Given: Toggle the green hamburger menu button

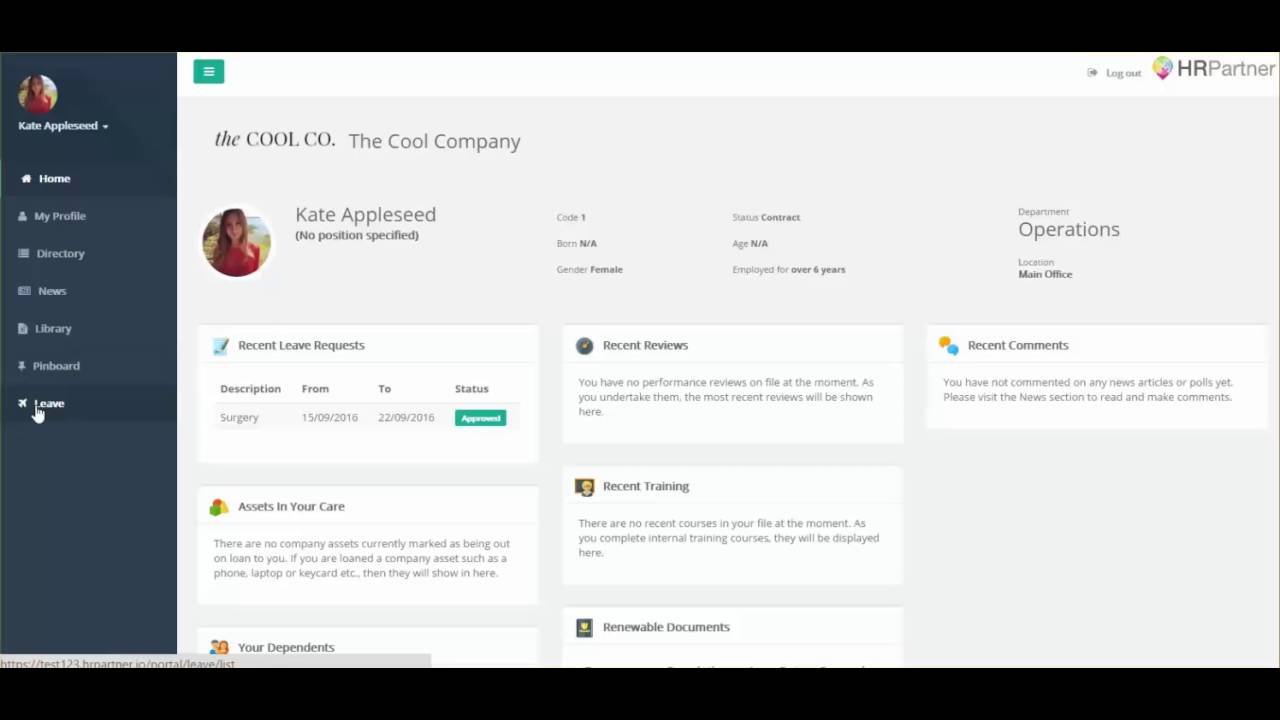Looking at the screenshot, I should pos(208,71).
